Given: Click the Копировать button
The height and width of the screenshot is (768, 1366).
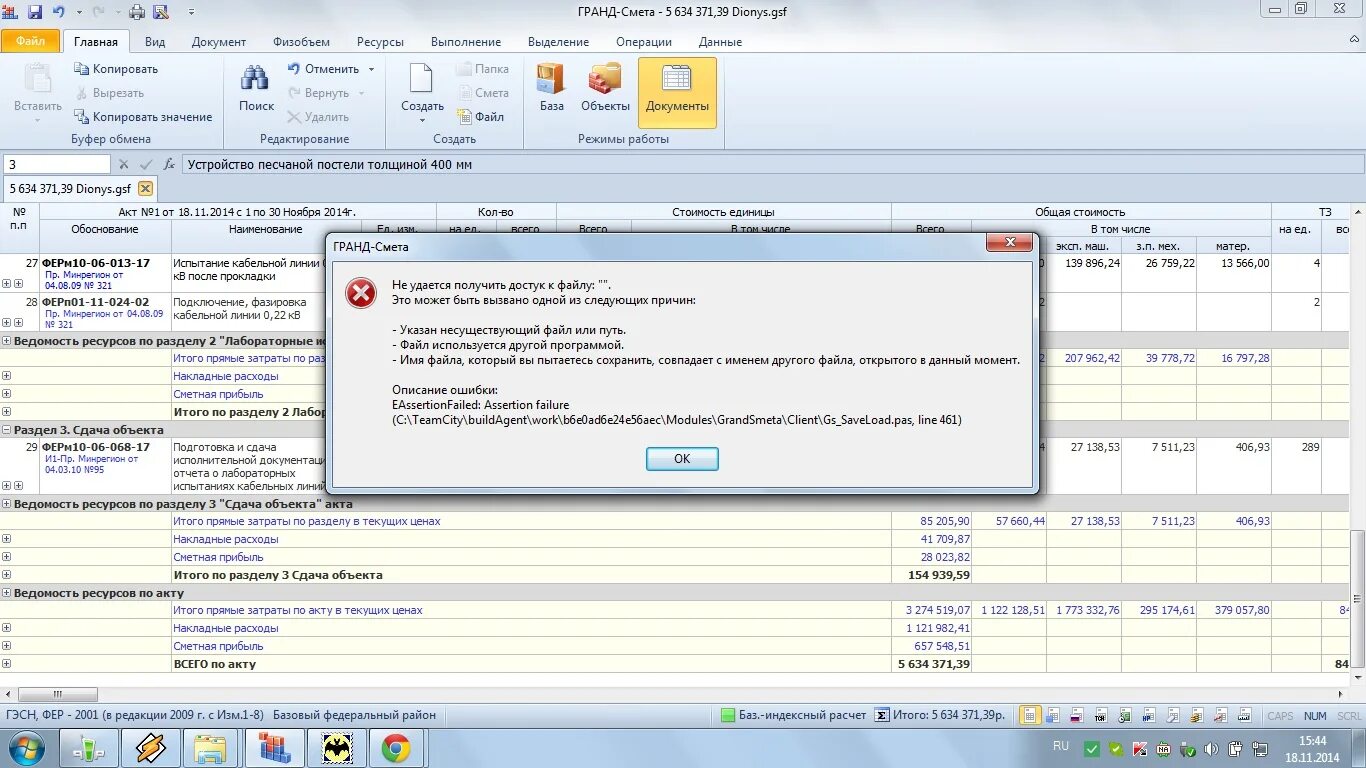Looking at the screenshot, I should pos(116,69).
